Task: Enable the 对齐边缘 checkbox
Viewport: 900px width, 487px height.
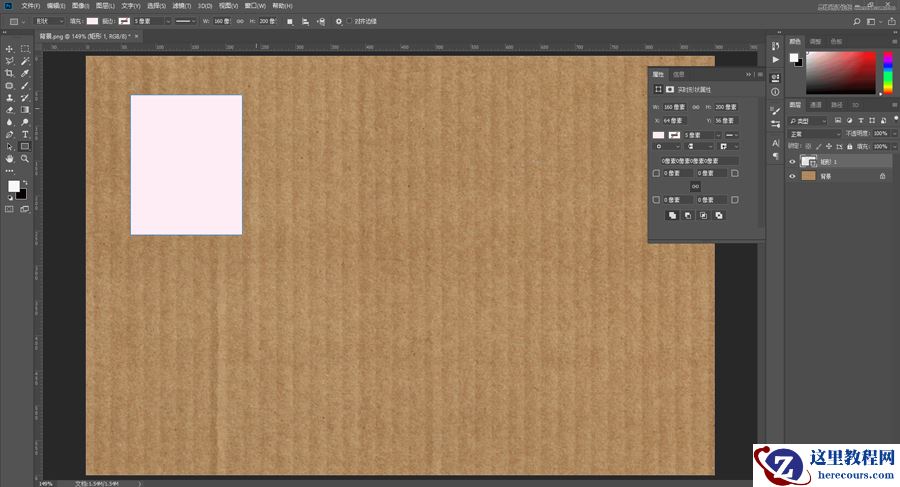Action: 348,20
